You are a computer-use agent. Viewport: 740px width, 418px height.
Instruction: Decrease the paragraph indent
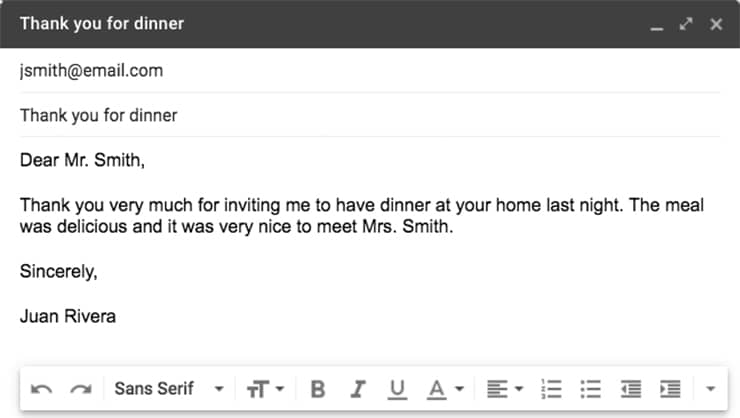(x=630, y=388)
